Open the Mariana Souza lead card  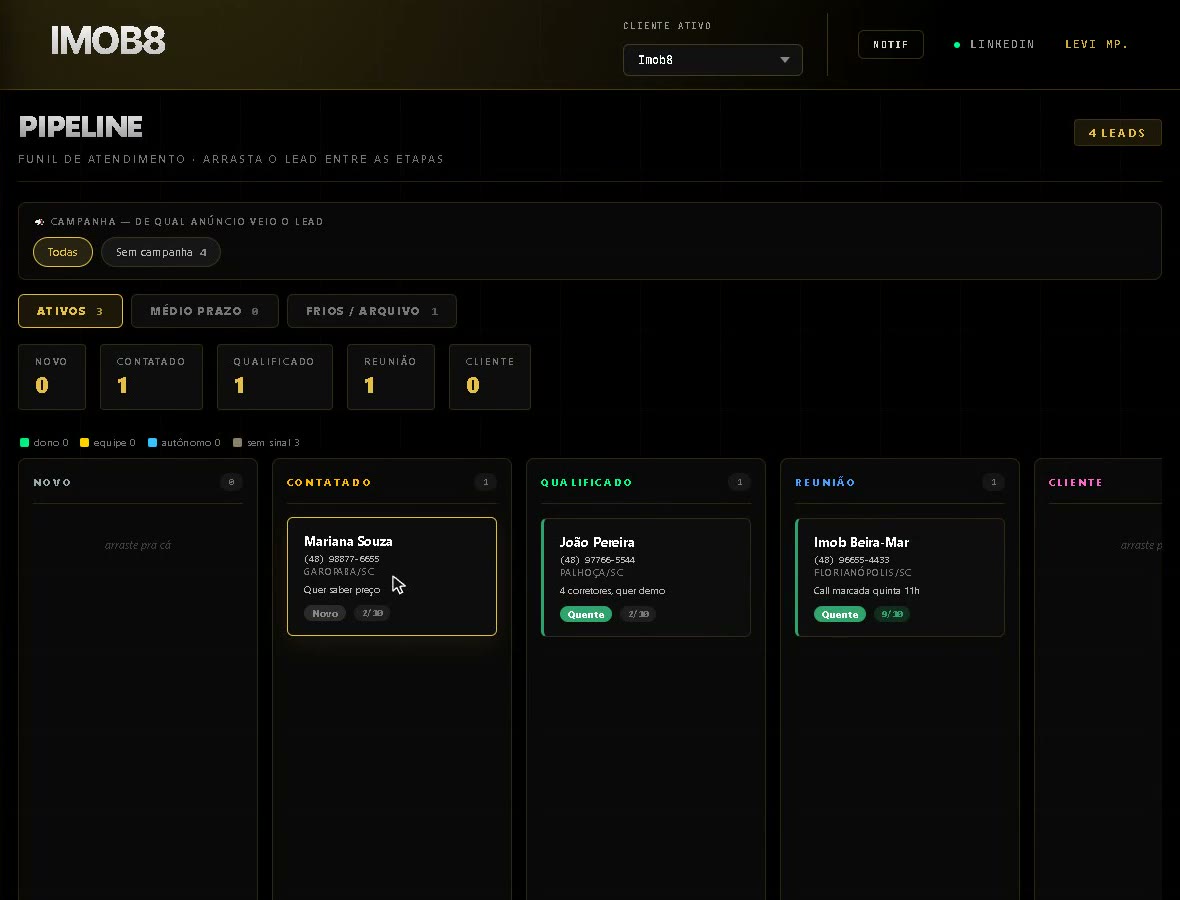[392, 576]
